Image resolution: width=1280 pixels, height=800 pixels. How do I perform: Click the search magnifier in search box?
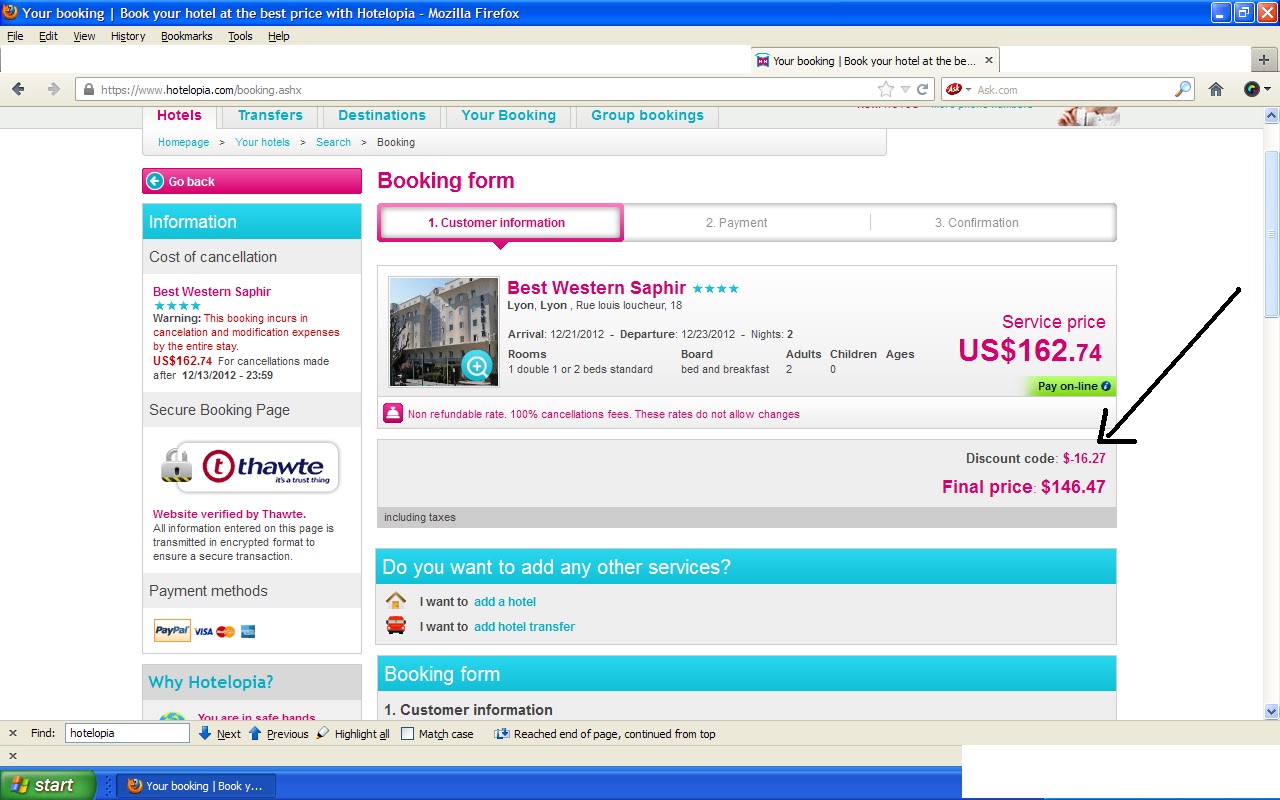(1183, 89)
